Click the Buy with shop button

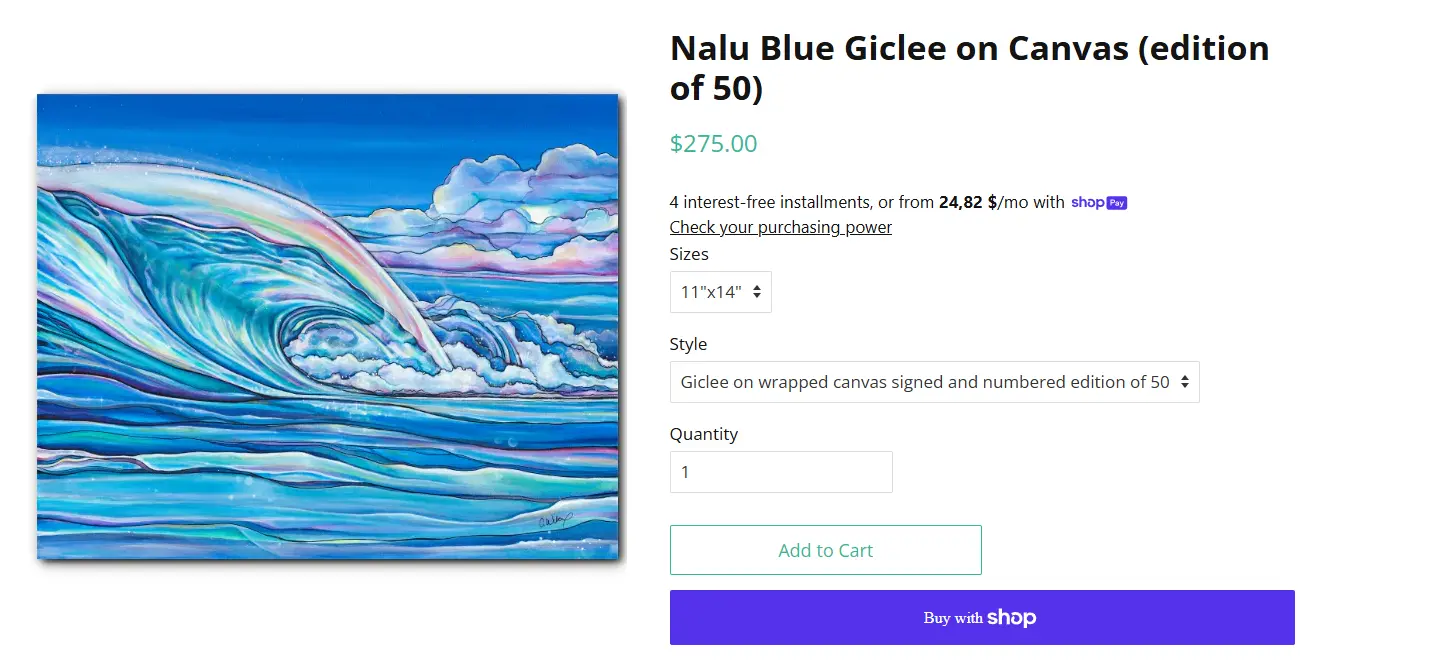pyautogui.click(x=981, y=617)
